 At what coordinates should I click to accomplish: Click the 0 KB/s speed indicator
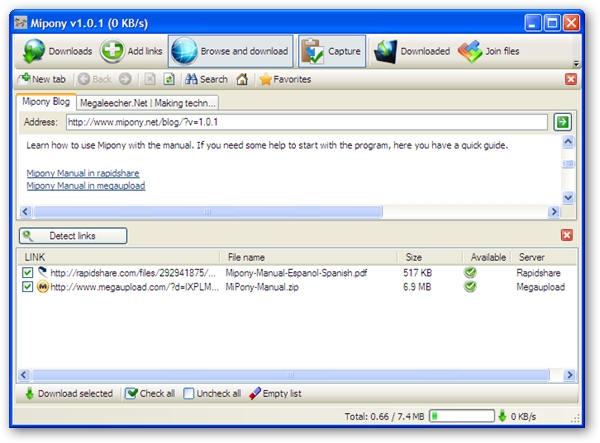click(517, 416)
